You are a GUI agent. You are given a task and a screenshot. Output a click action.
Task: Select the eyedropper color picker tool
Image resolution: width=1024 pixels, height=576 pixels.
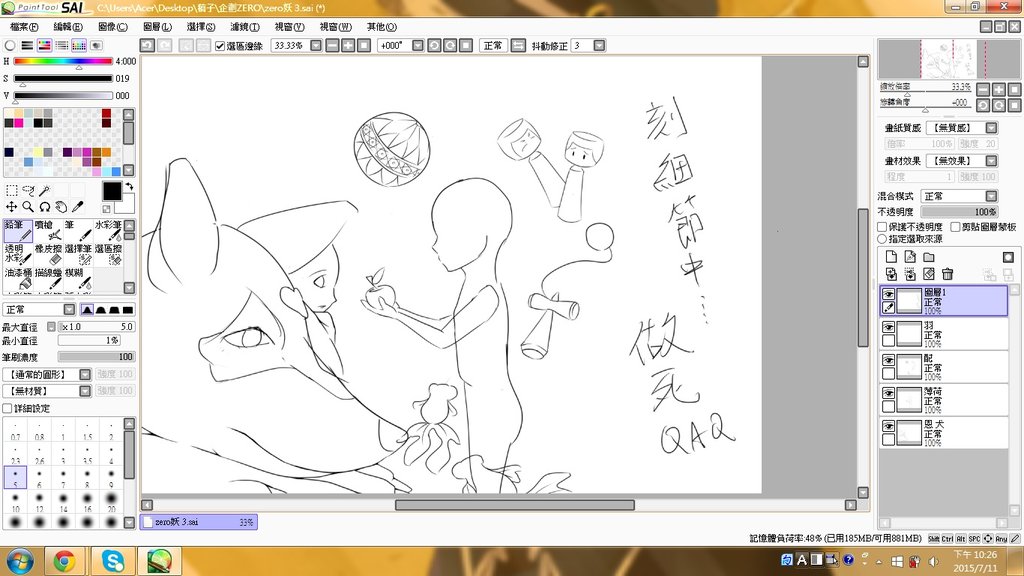pyautogui.click(x=77, y=206)
